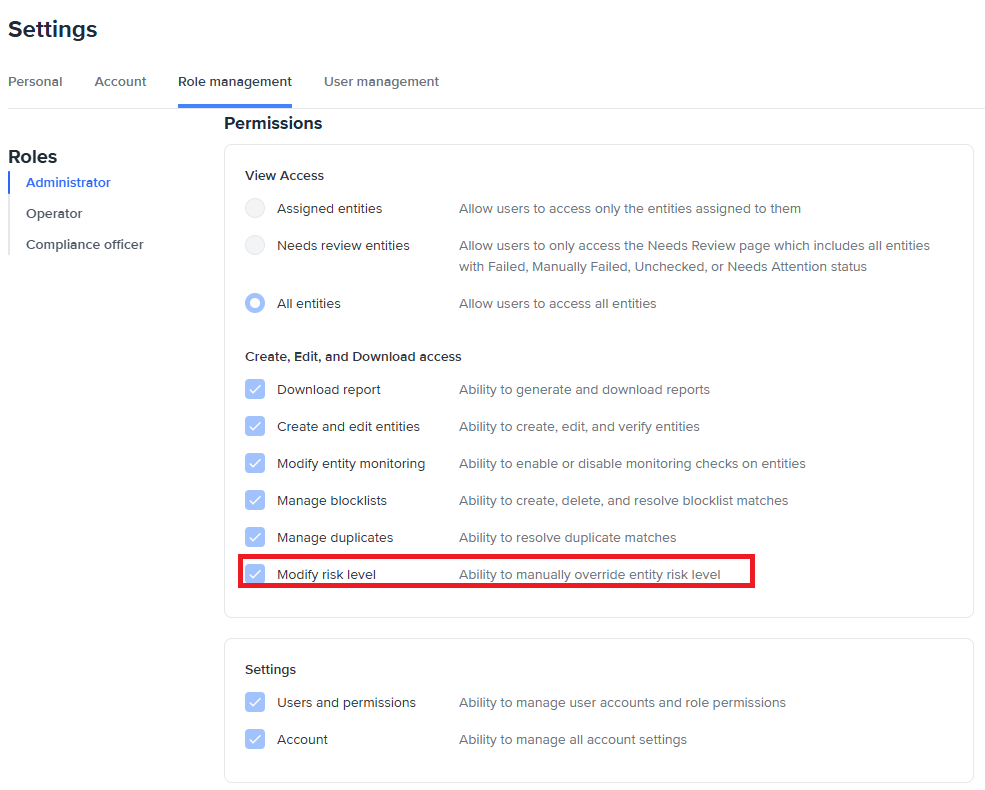
Task: Click the 'Roles' sidebar heading
Action: click(x=33, y=156)
